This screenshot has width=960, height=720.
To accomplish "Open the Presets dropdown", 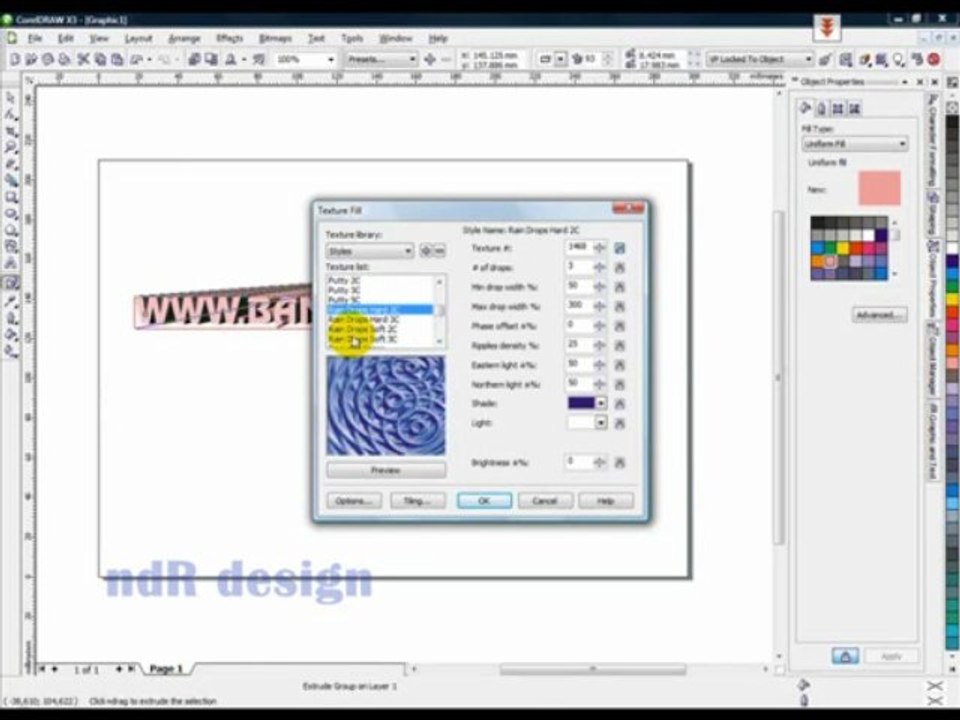I will tap(381, 59).
